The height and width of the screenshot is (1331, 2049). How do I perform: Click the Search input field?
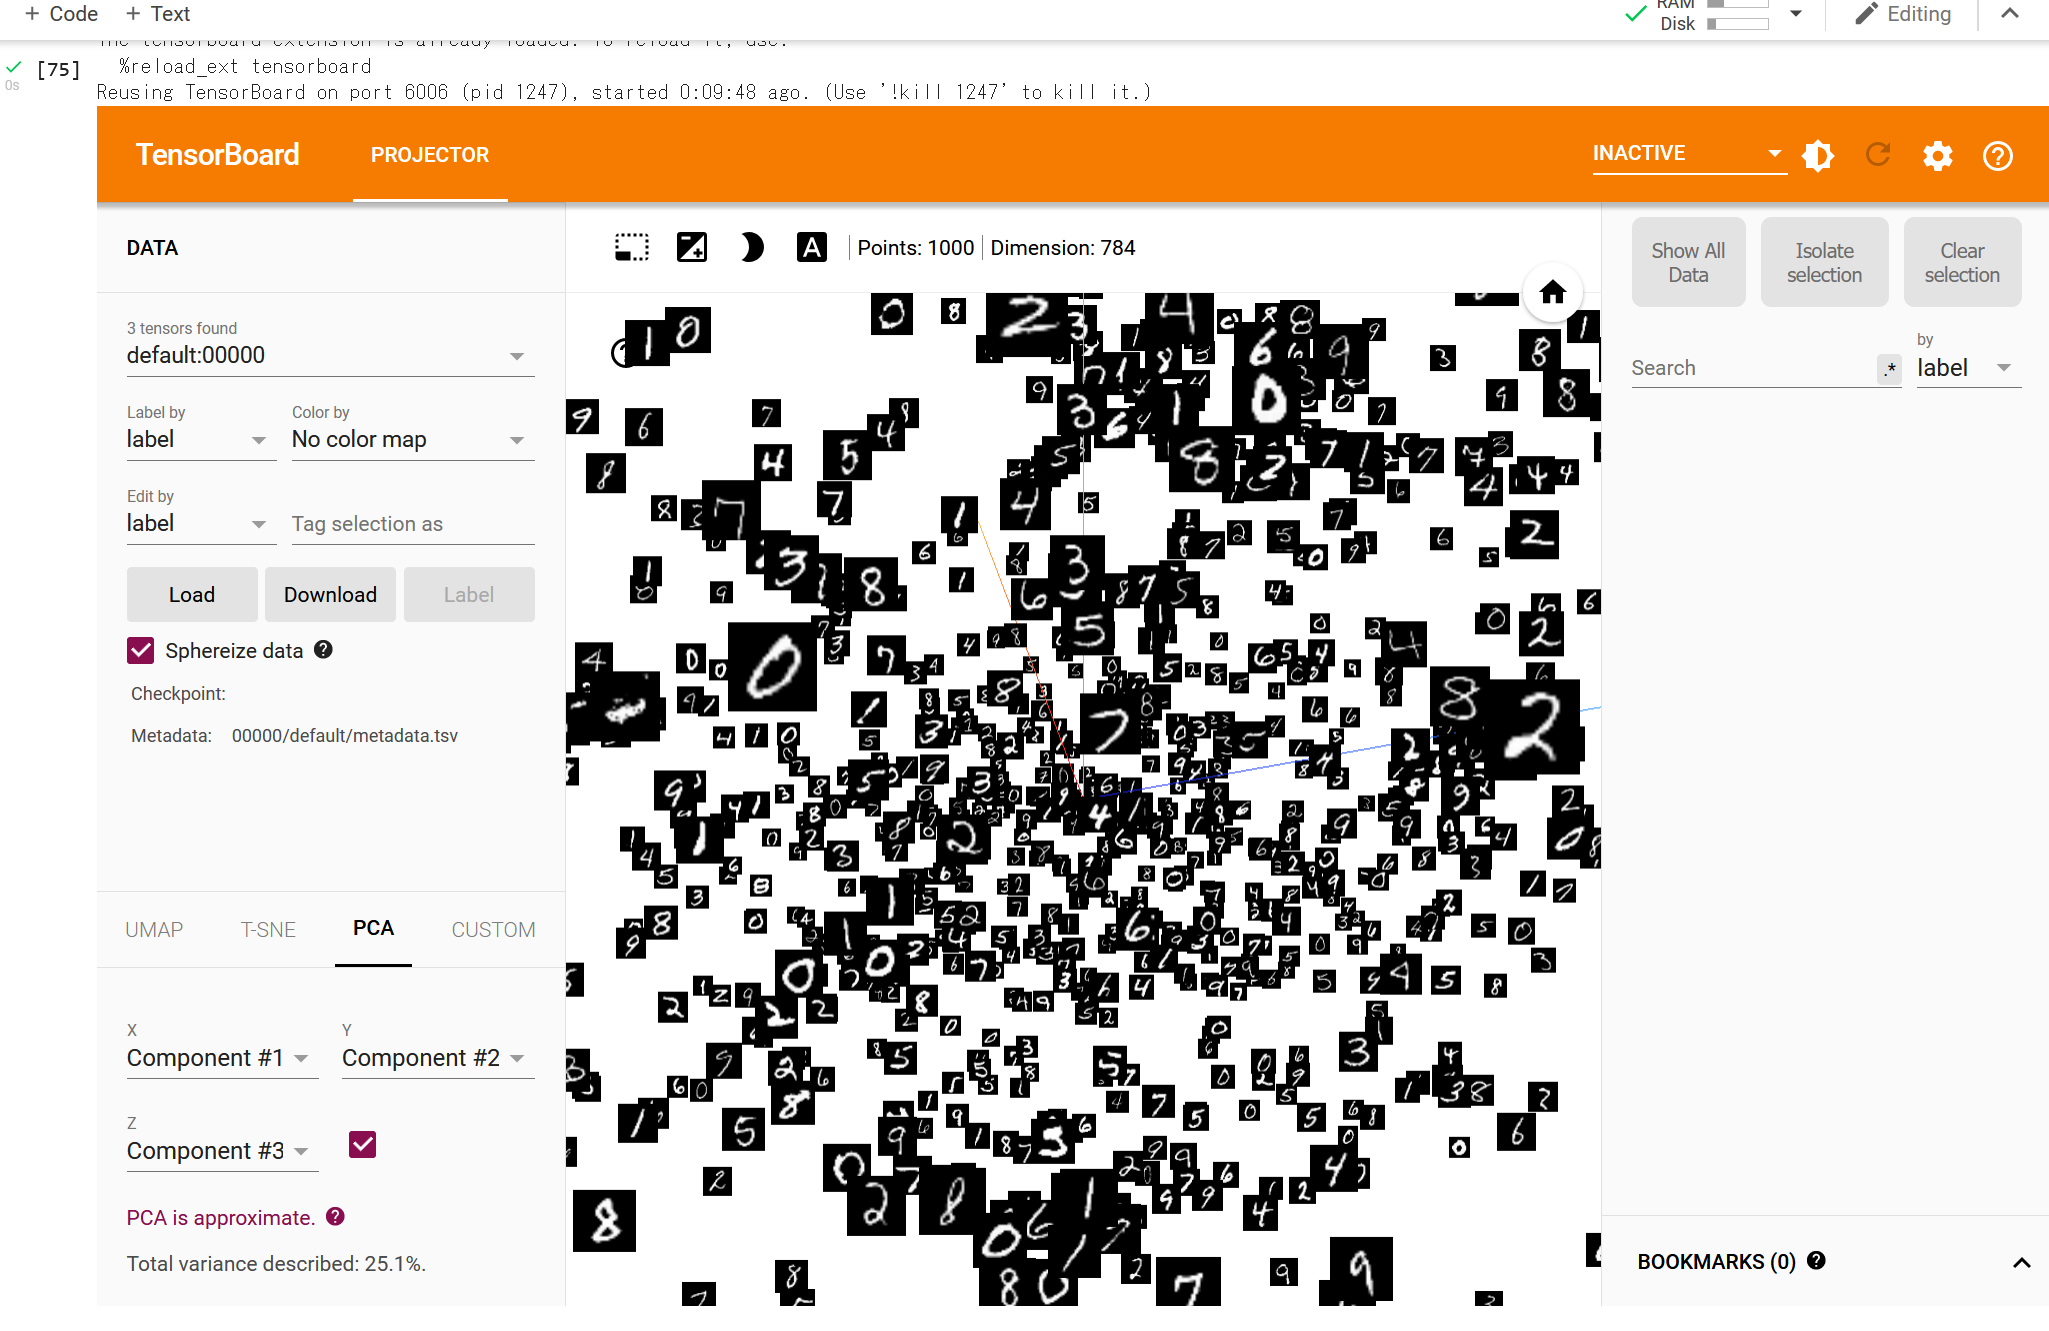[x=1753, y=368]
